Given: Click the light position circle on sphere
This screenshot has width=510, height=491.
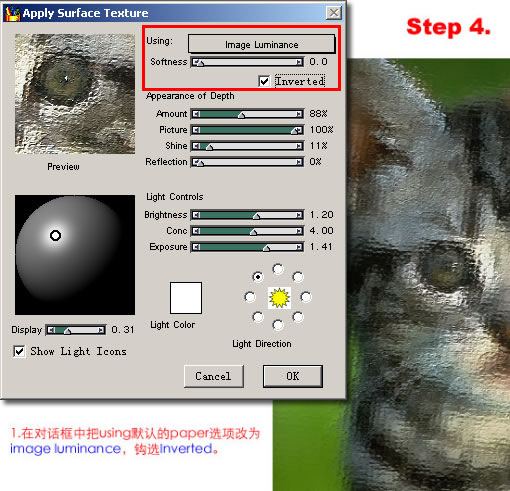Looking at the screenshot, I should pyautogui.click(x=55, y=235).
